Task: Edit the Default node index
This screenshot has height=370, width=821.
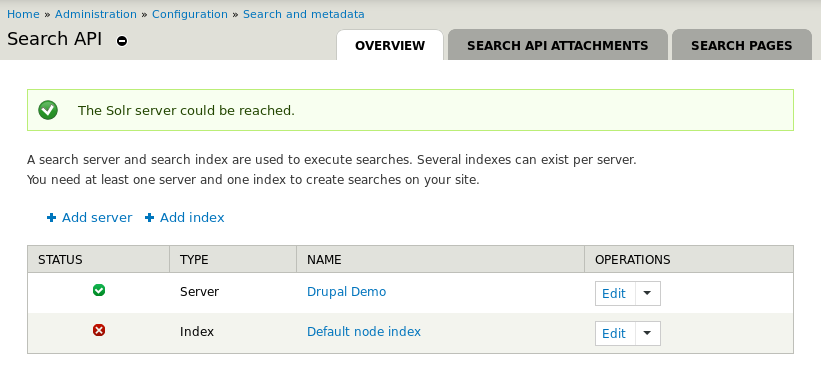Action: (x=614, y=334)
